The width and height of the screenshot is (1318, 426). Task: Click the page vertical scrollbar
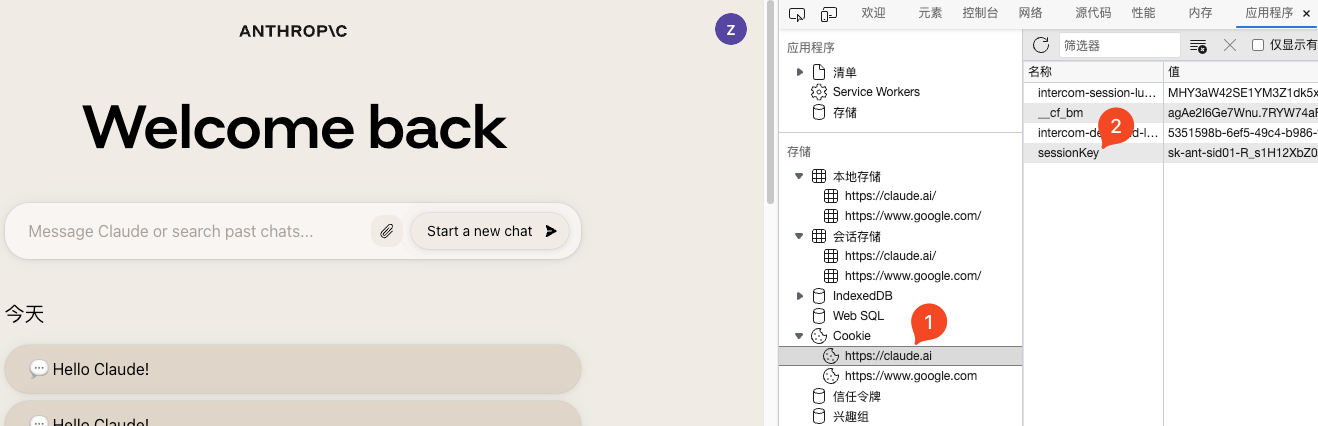[x=770, y=100]
